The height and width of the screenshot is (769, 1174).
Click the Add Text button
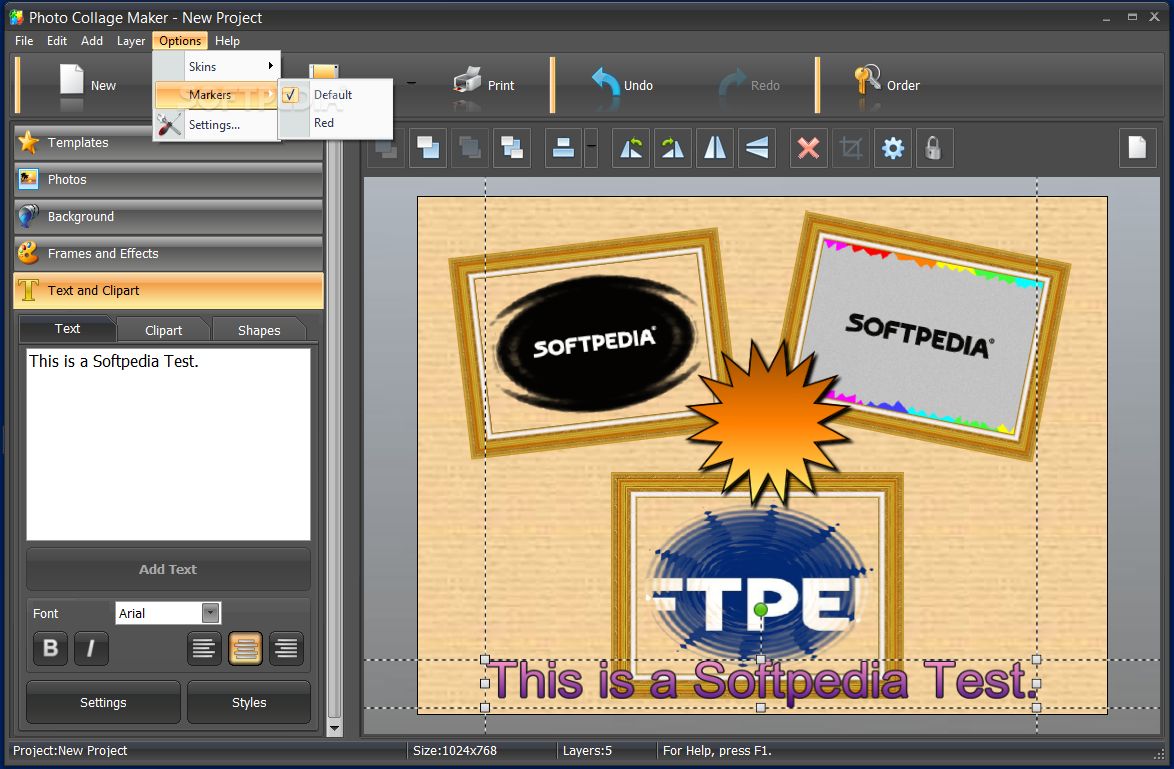(168, 569)
